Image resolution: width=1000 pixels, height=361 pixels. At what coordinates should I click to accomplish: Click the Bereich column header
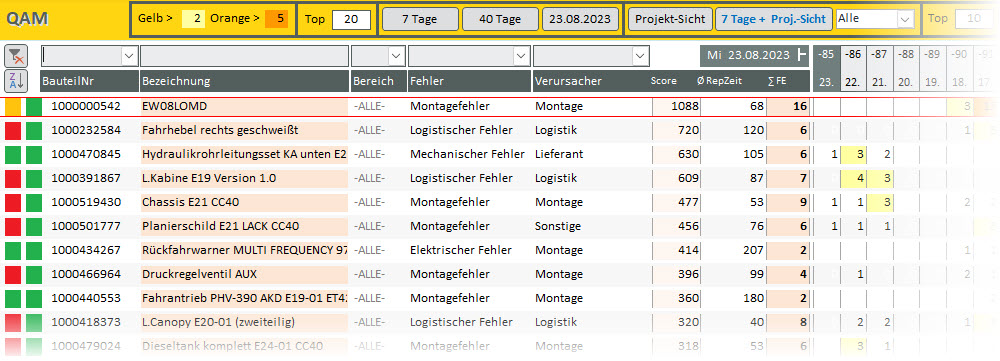coord(378,81)
